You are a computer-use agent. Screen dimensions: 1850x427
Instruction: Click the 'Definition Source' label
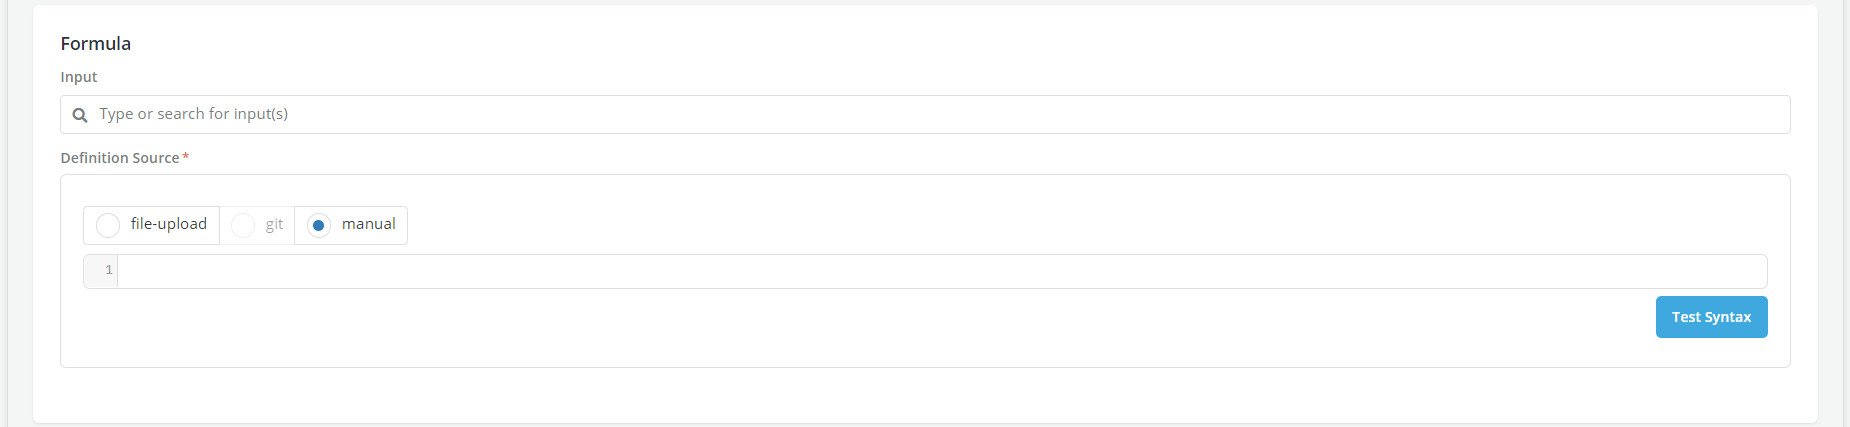tap(120, 158)
